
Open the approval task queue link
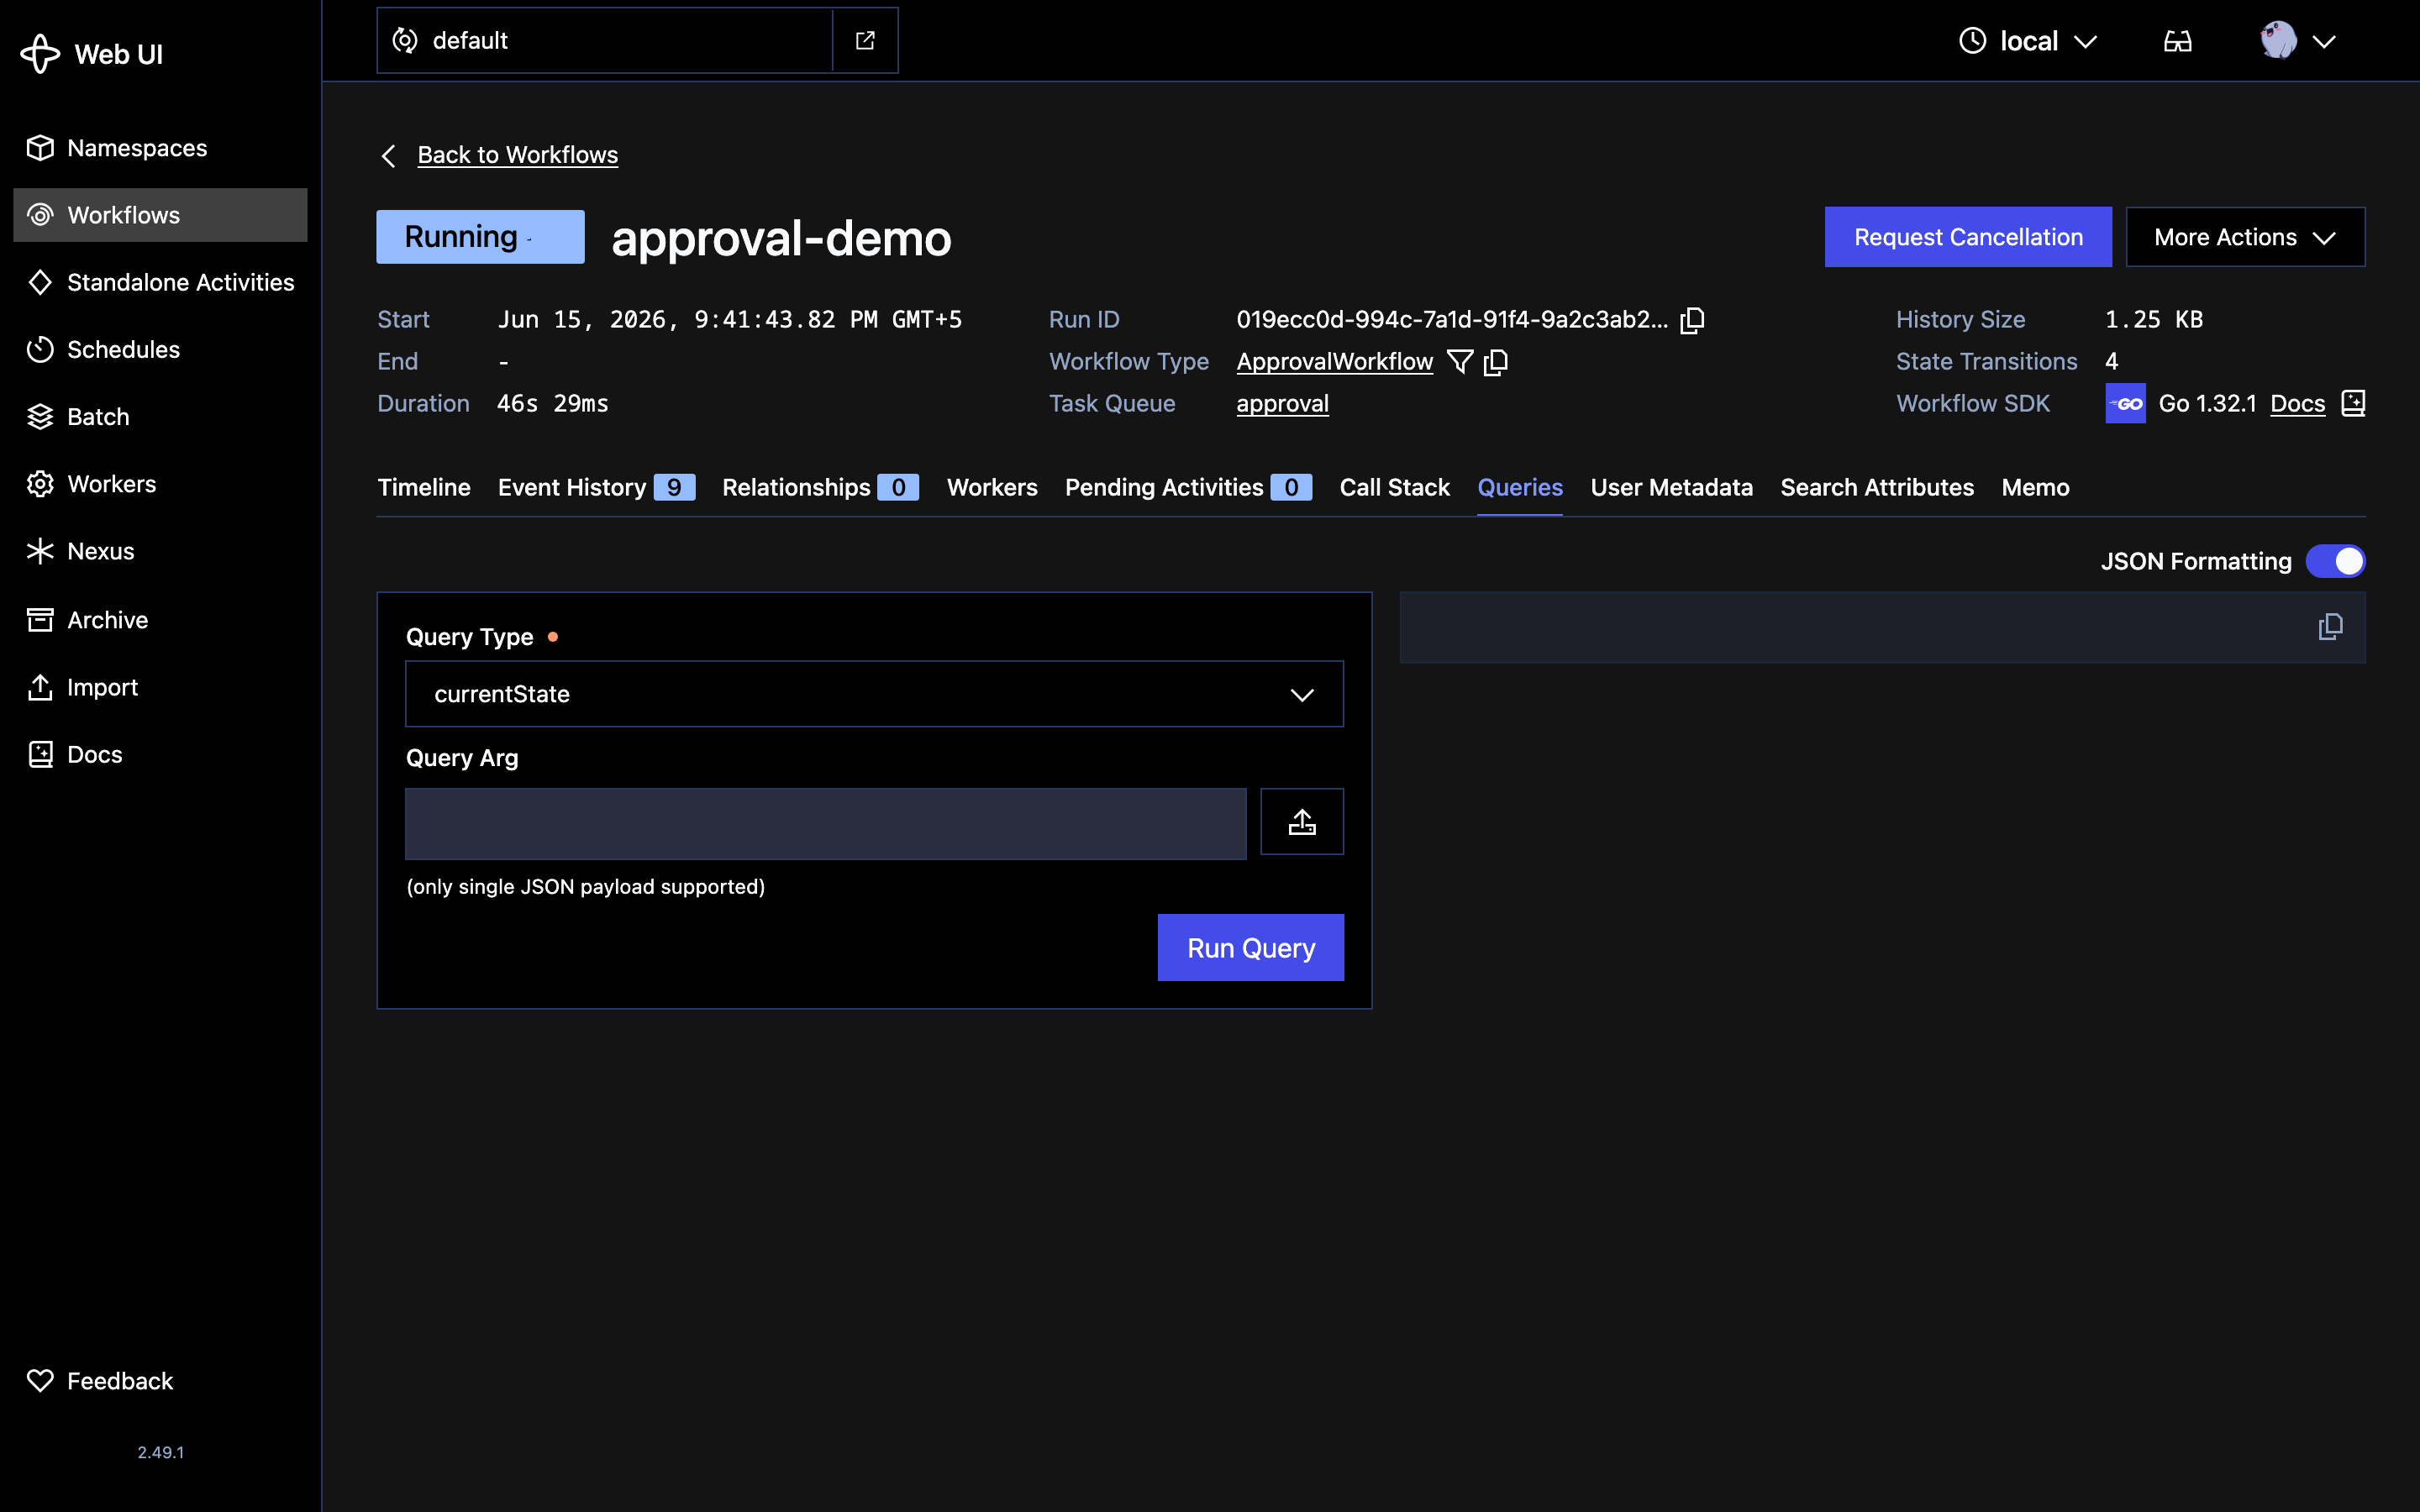coord(1282,403)
